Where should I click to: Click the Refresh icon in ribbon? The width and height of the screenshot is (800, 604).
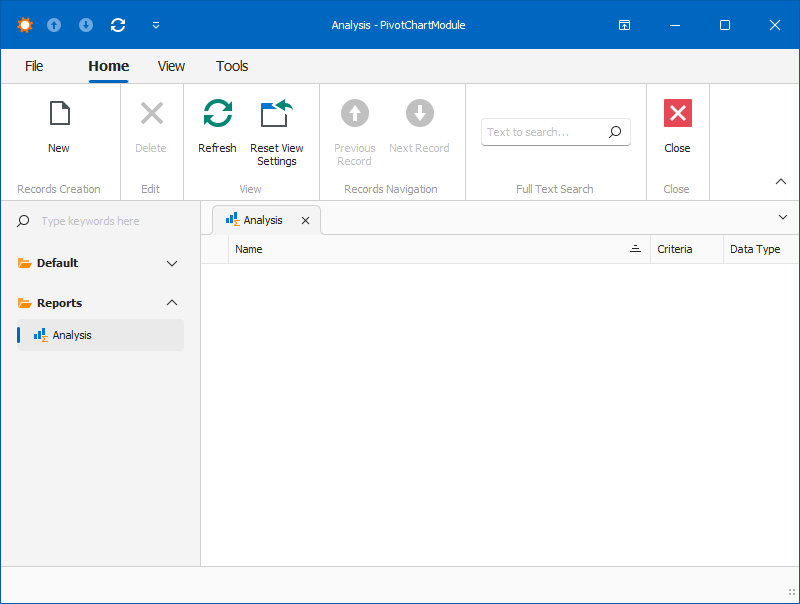[217, 114]
